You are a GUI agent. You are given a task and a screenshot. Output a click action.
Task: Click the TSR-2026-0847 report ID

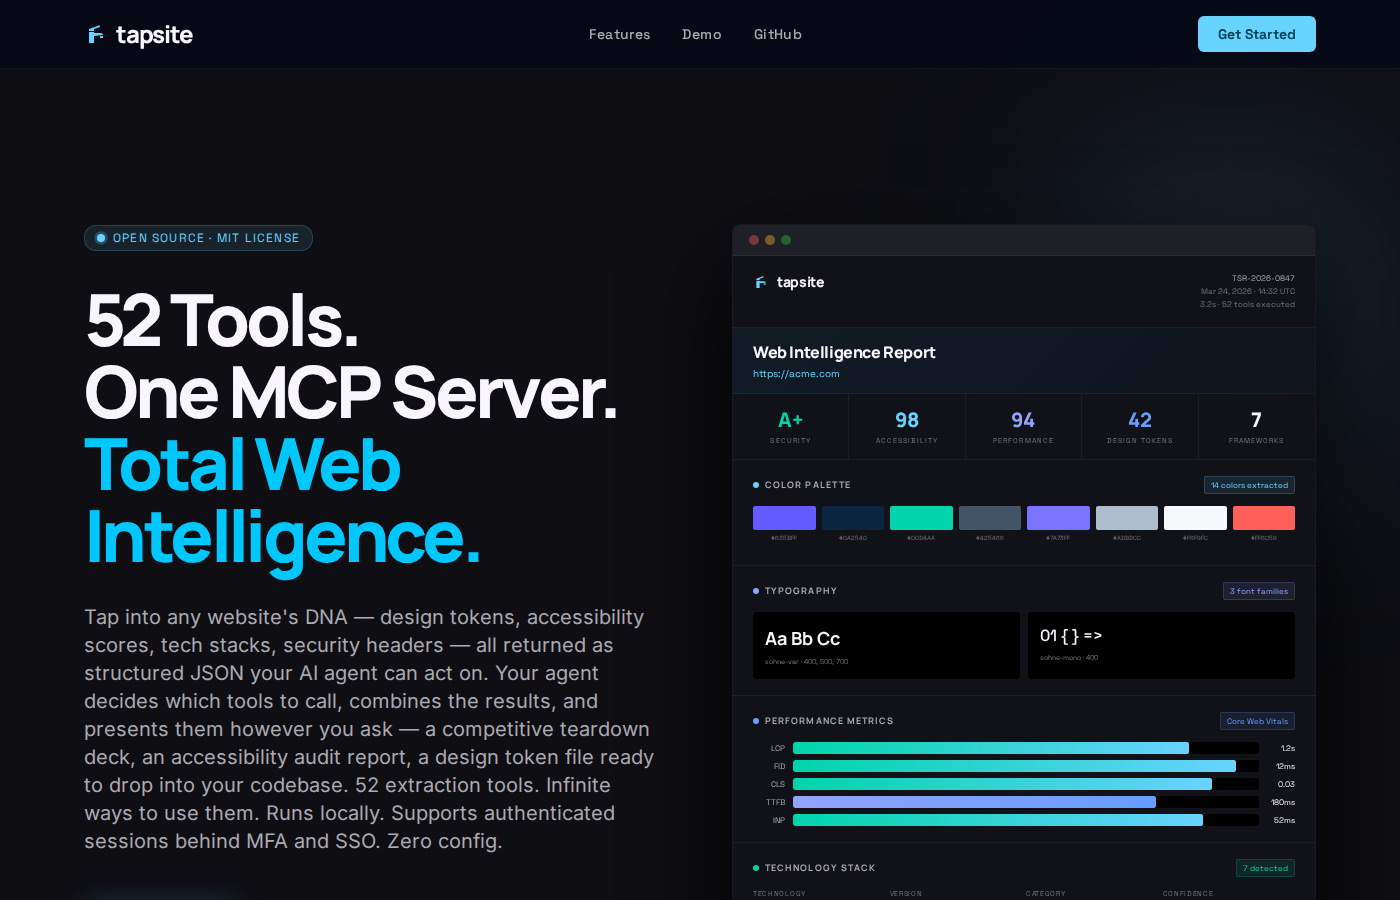pos(1263,278)
